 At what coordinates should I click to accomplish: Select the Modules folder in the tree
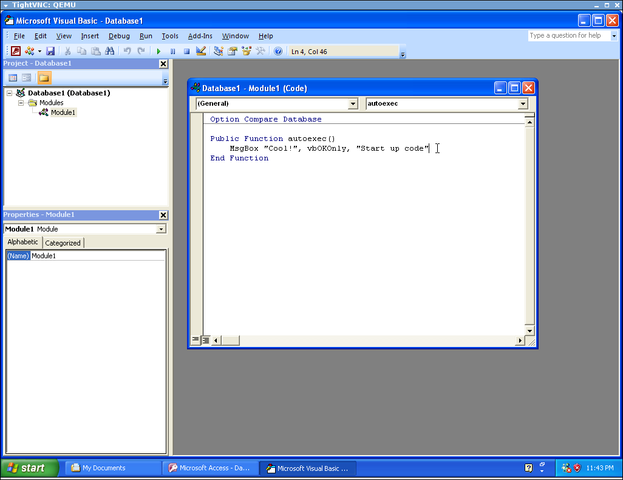pyautogui.click(x=51, y=103)
